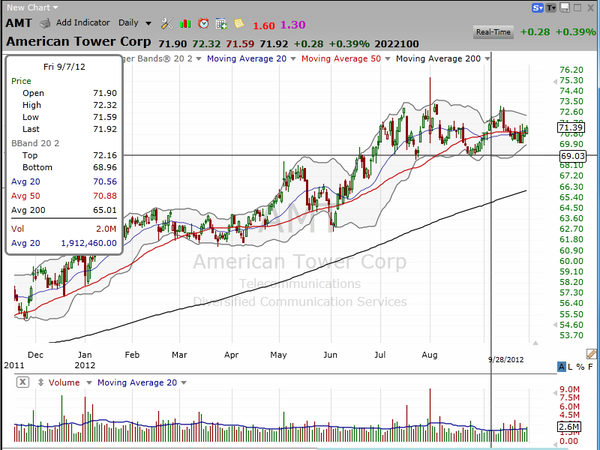Screen dimensions: 600x450
Task: Click the AMT ticker symbol
Action: [x=19, y=23]
